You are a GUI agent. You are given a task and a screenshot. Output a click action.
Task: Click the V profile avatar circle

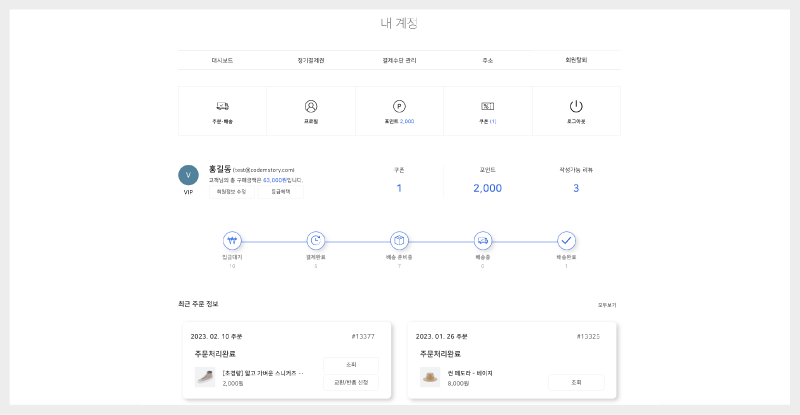coord(188,175)
